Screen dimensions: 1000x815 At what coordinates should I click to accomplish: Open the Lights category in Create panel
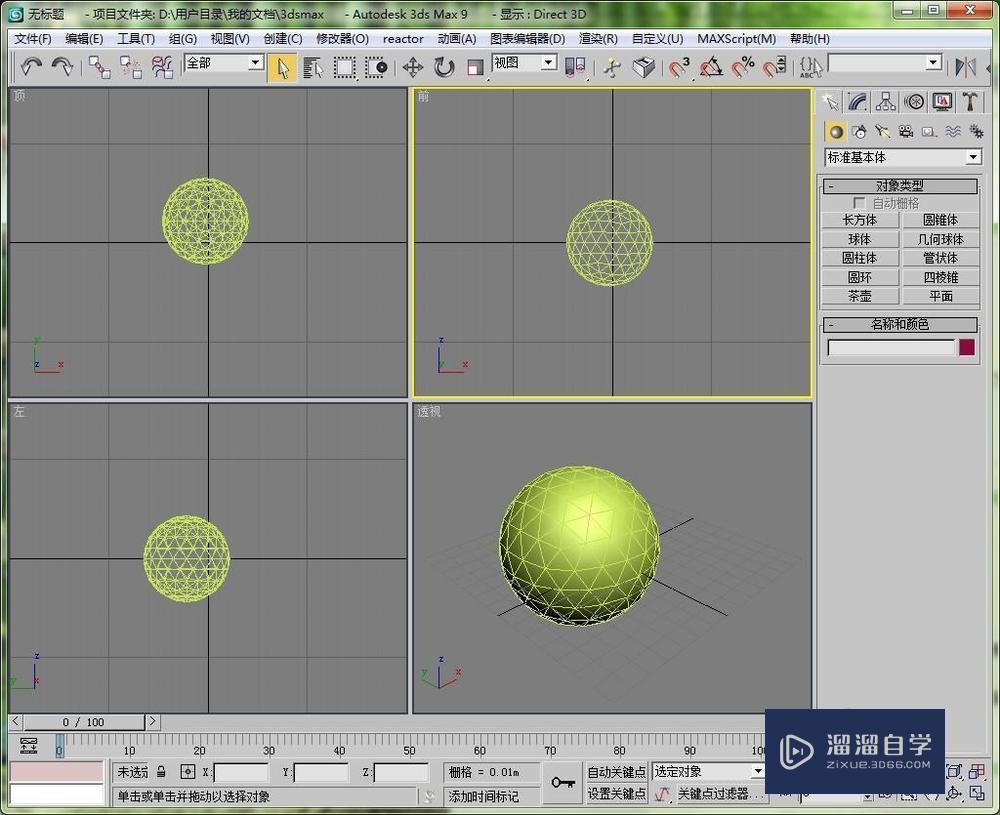coord(883,131)
